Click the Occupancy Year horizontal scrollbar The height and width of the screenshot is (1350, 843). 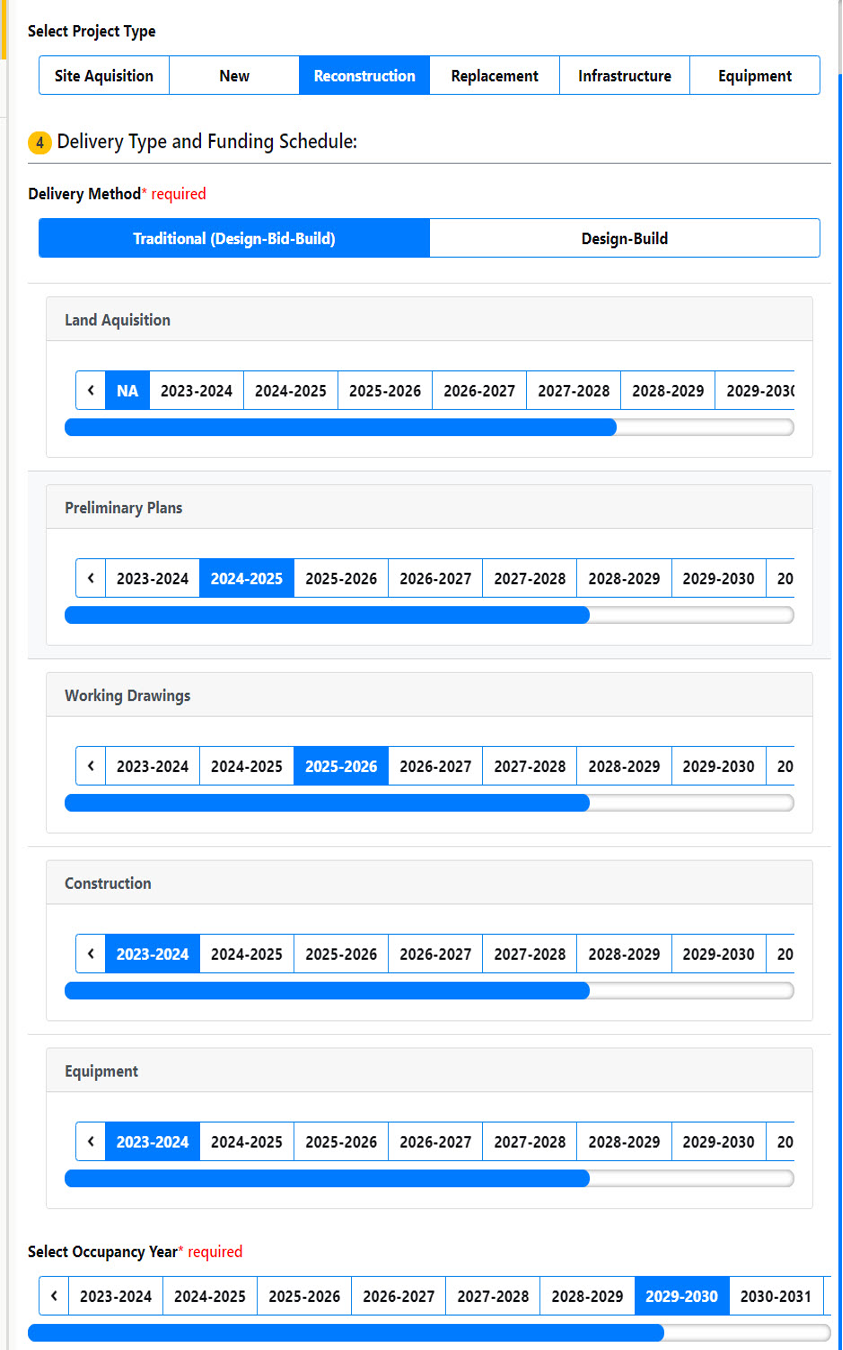point(429,1332)
